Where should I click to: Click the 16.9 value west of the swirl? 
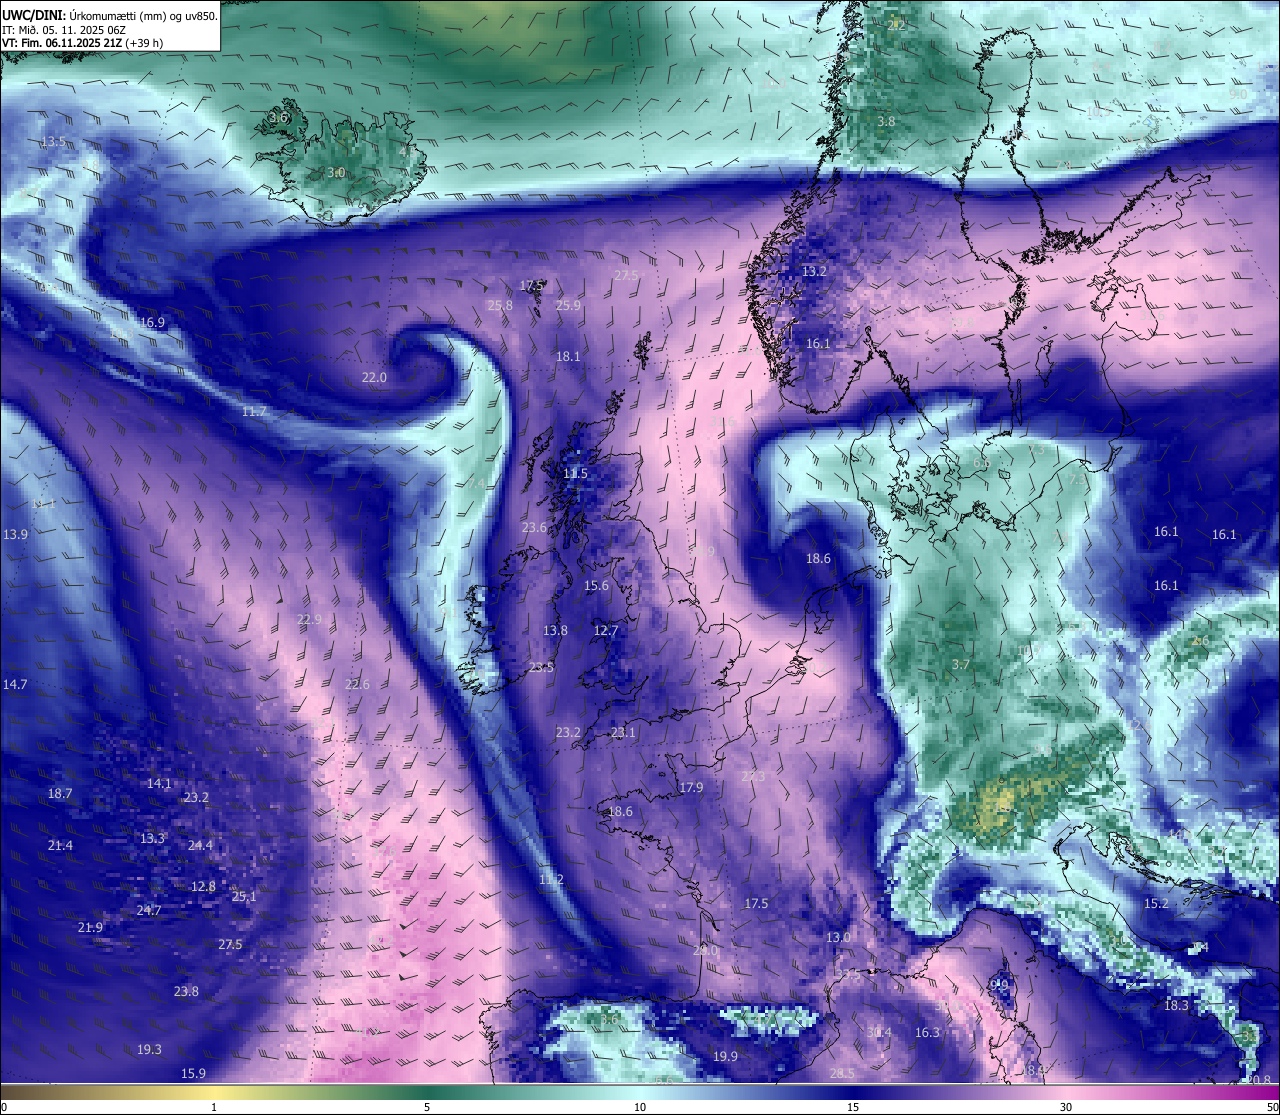point(152,323)
